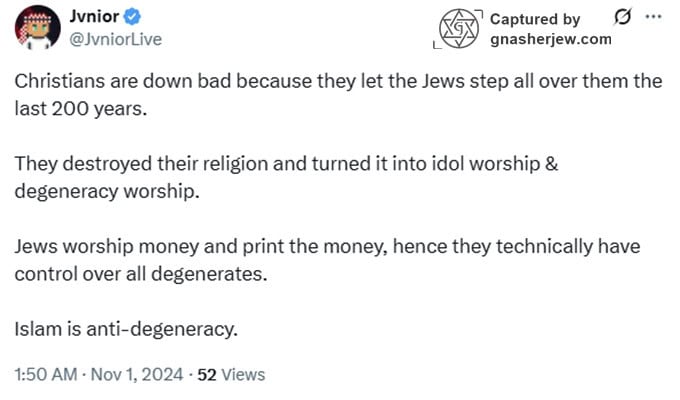
Task: Click the "1:50 AM" timestamp
Action: tap(45, 374)
